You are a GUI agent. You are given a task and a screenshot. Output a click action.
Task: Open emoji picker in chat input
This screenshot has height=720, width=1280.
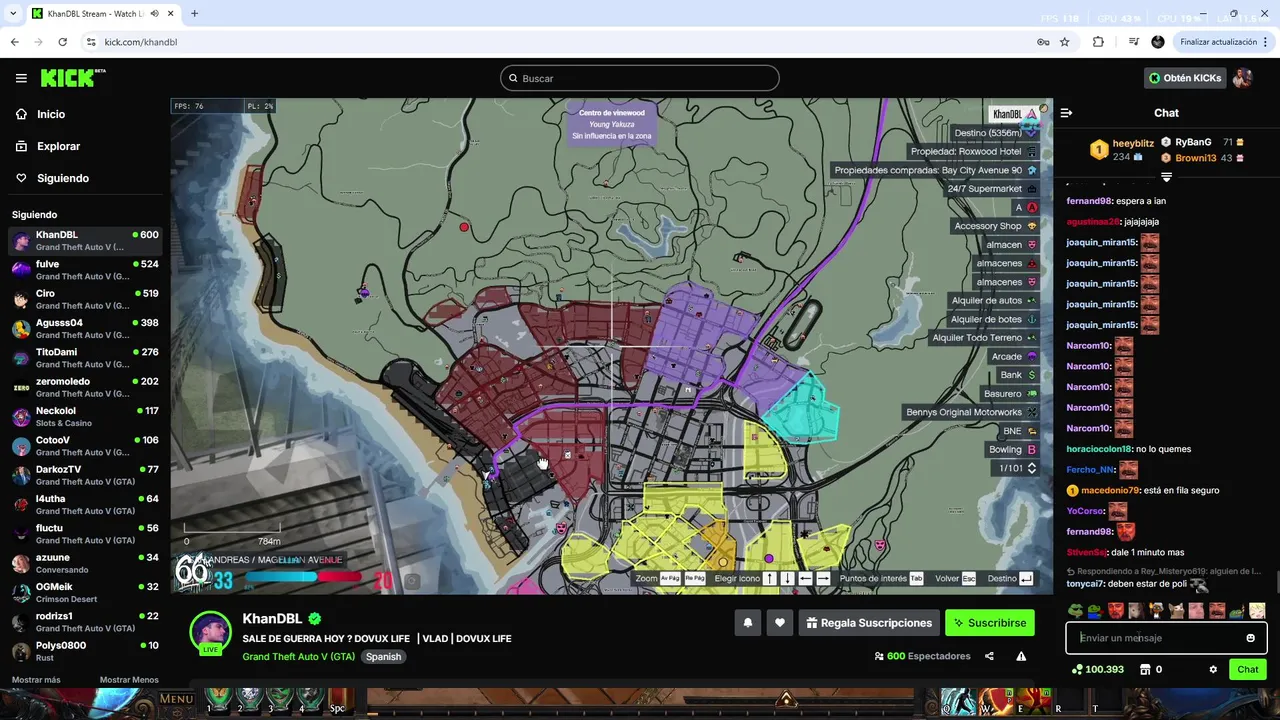coord(1250,638)
